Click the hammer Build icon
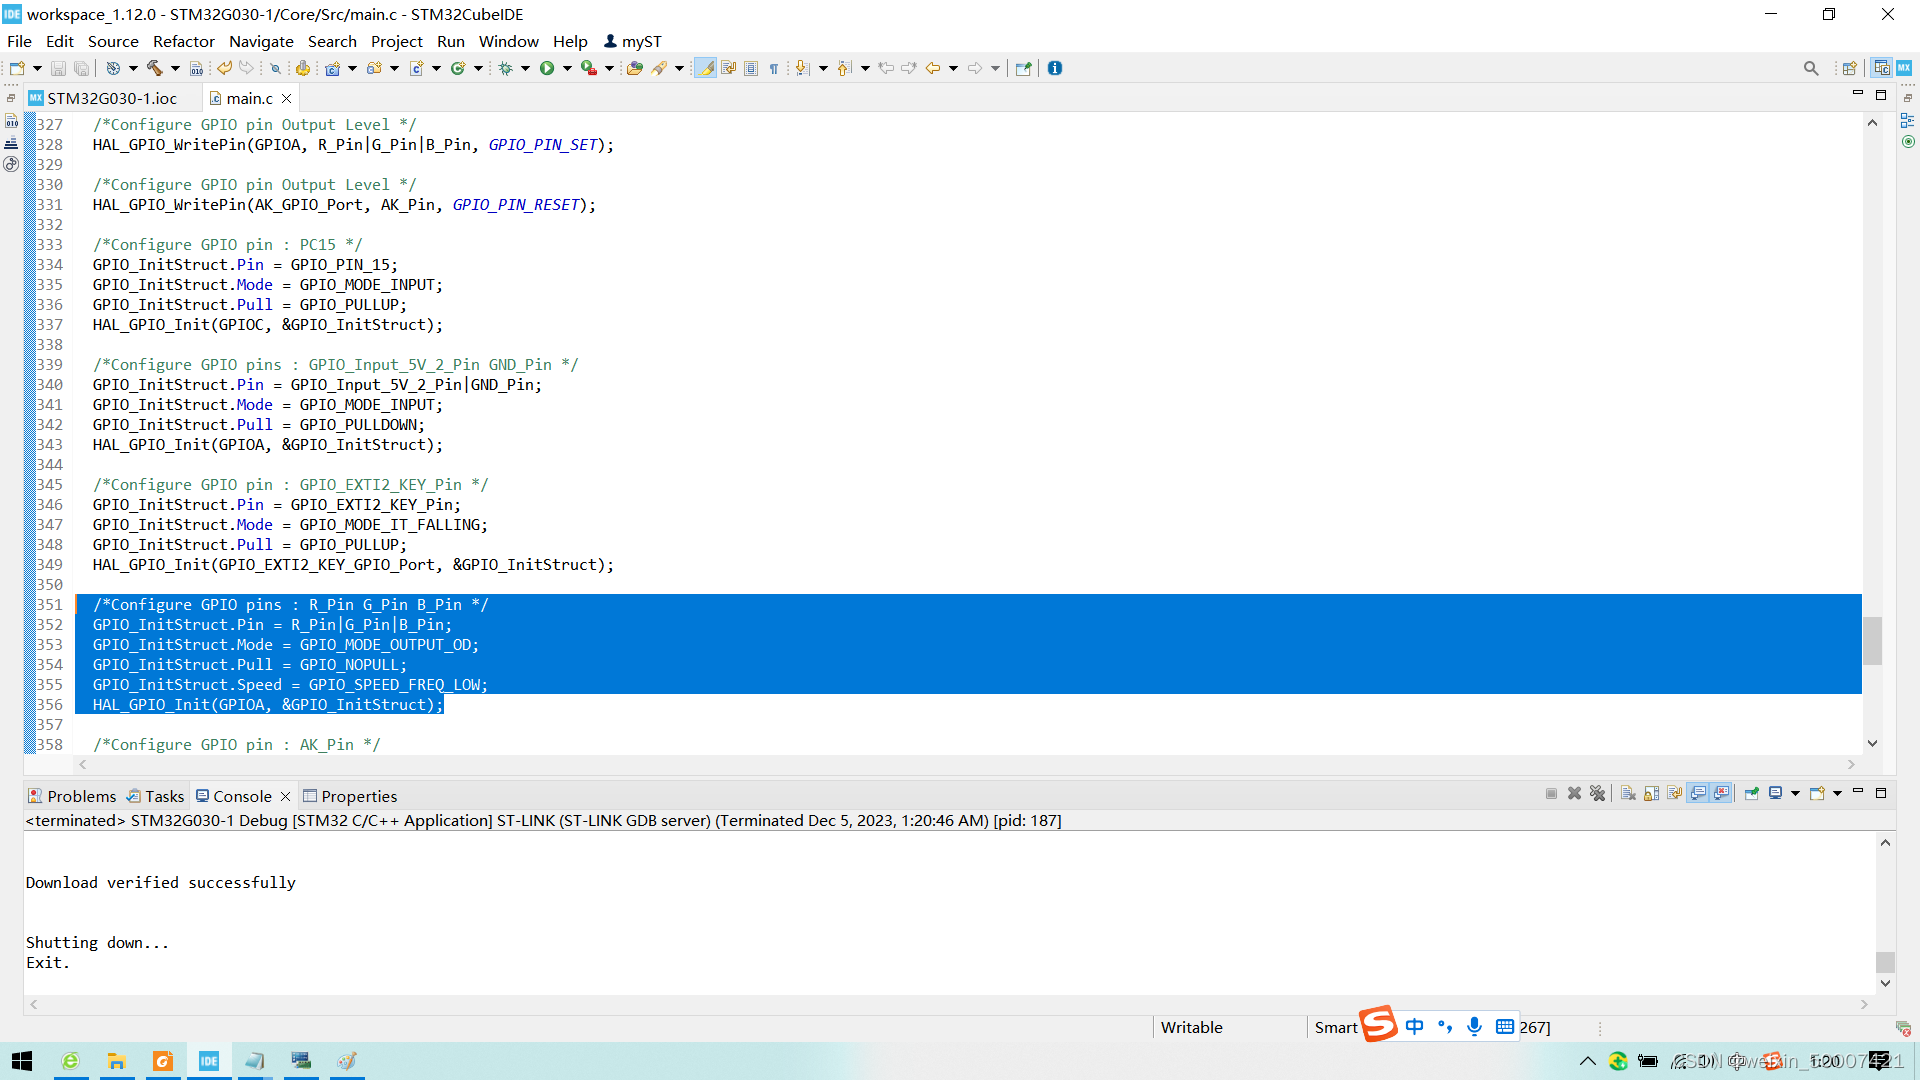This screenshot has width=1920, height=1080. (154, 68)
